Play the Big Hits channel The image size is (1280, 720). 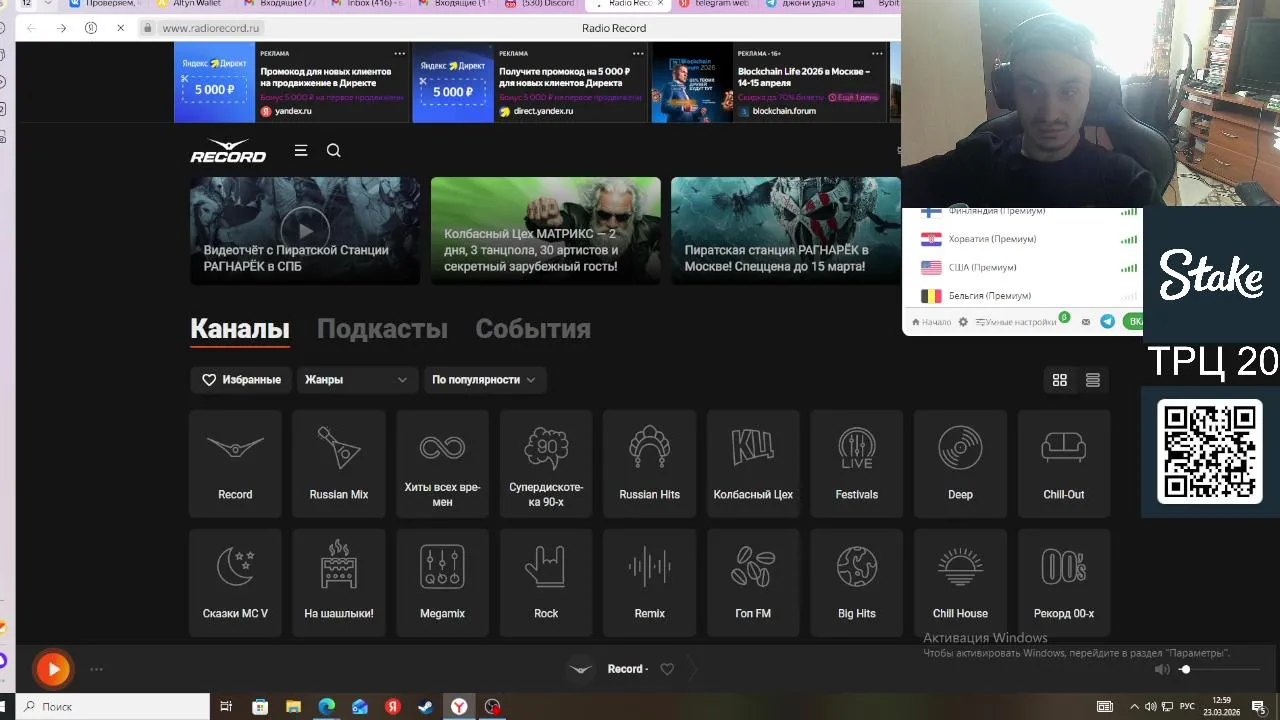(857, 583)
